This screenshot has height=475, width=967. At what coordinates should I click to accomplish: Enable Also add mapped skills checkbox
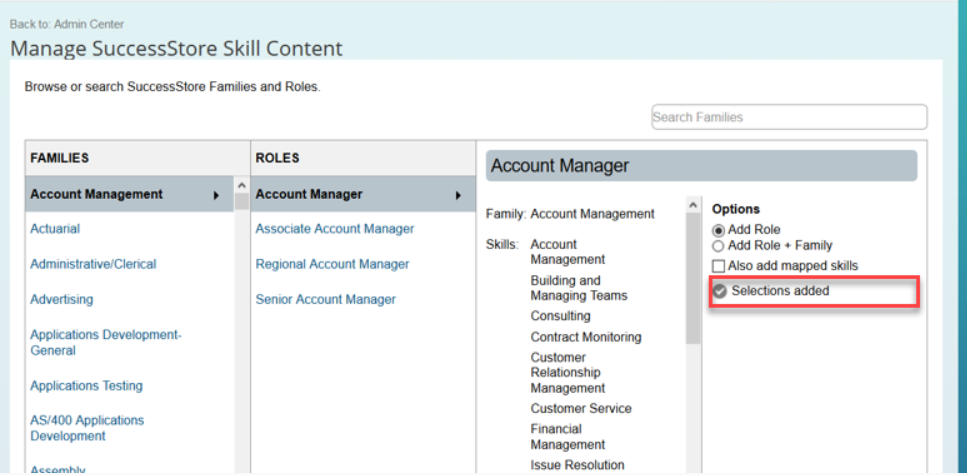coord(718,266)
